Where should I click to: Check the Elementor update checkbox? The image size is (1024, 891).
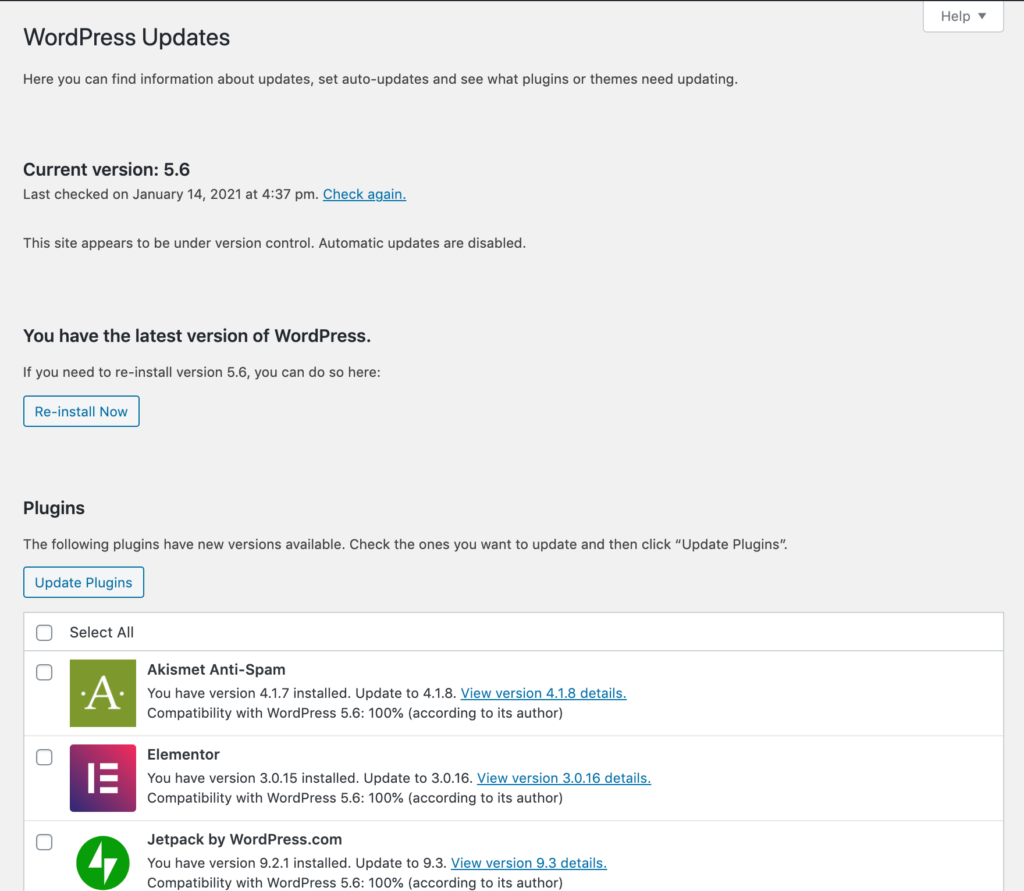tap(44, 758)
